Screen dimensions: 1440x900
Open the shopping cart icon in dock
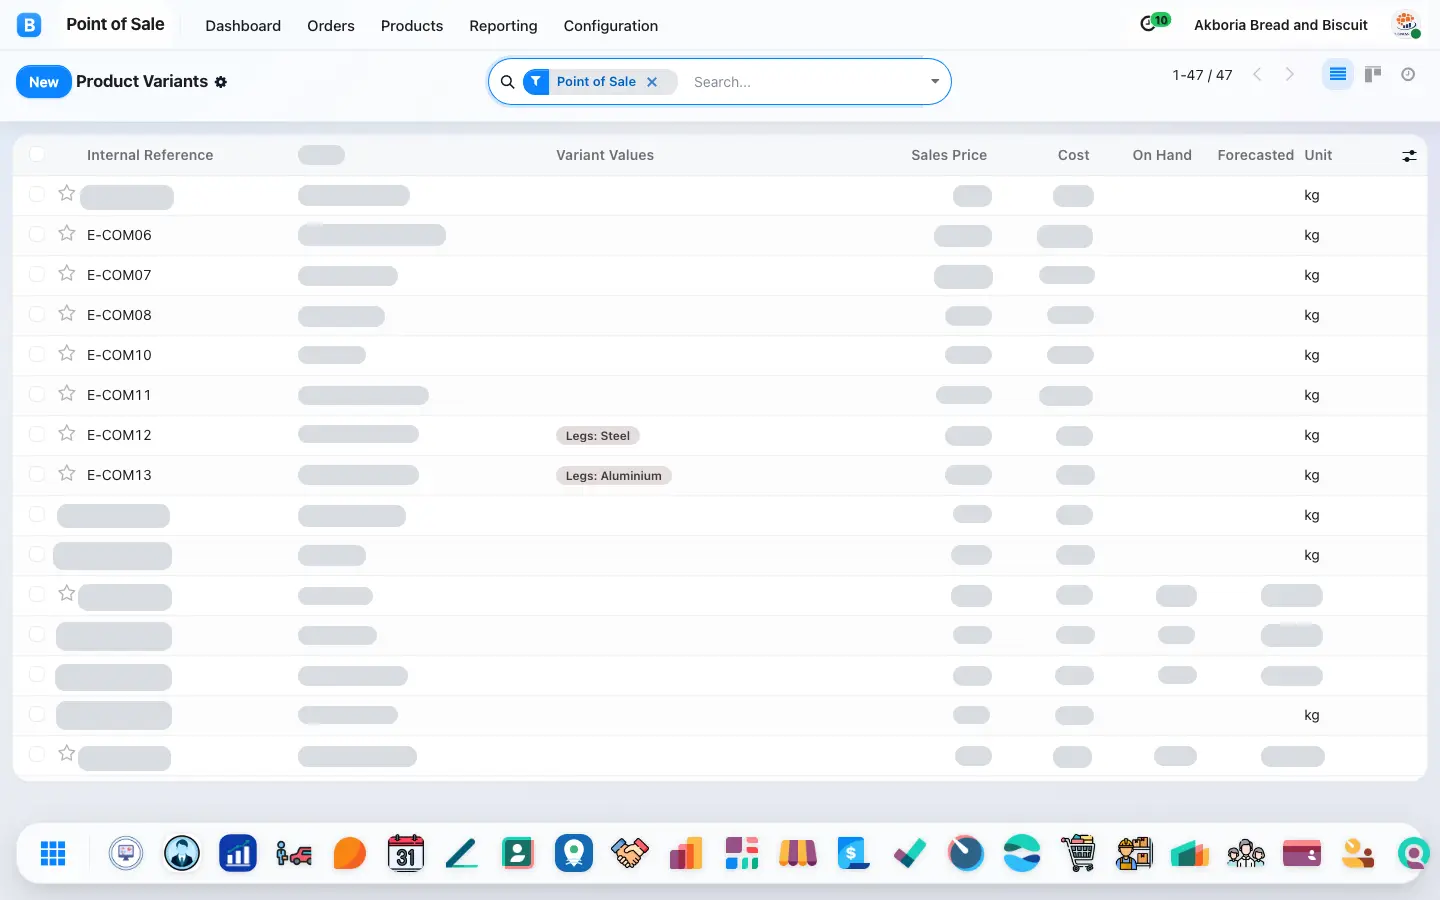click(x=1078, y=853)
